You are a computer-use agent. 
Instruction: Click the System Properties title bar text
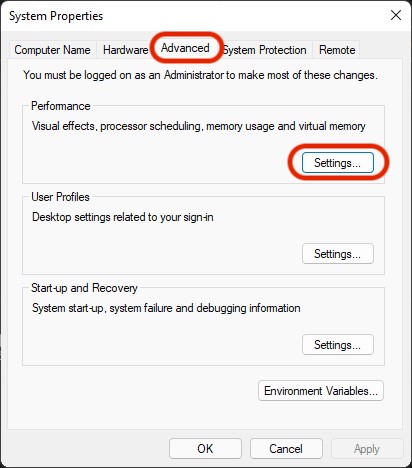point(56,16)
